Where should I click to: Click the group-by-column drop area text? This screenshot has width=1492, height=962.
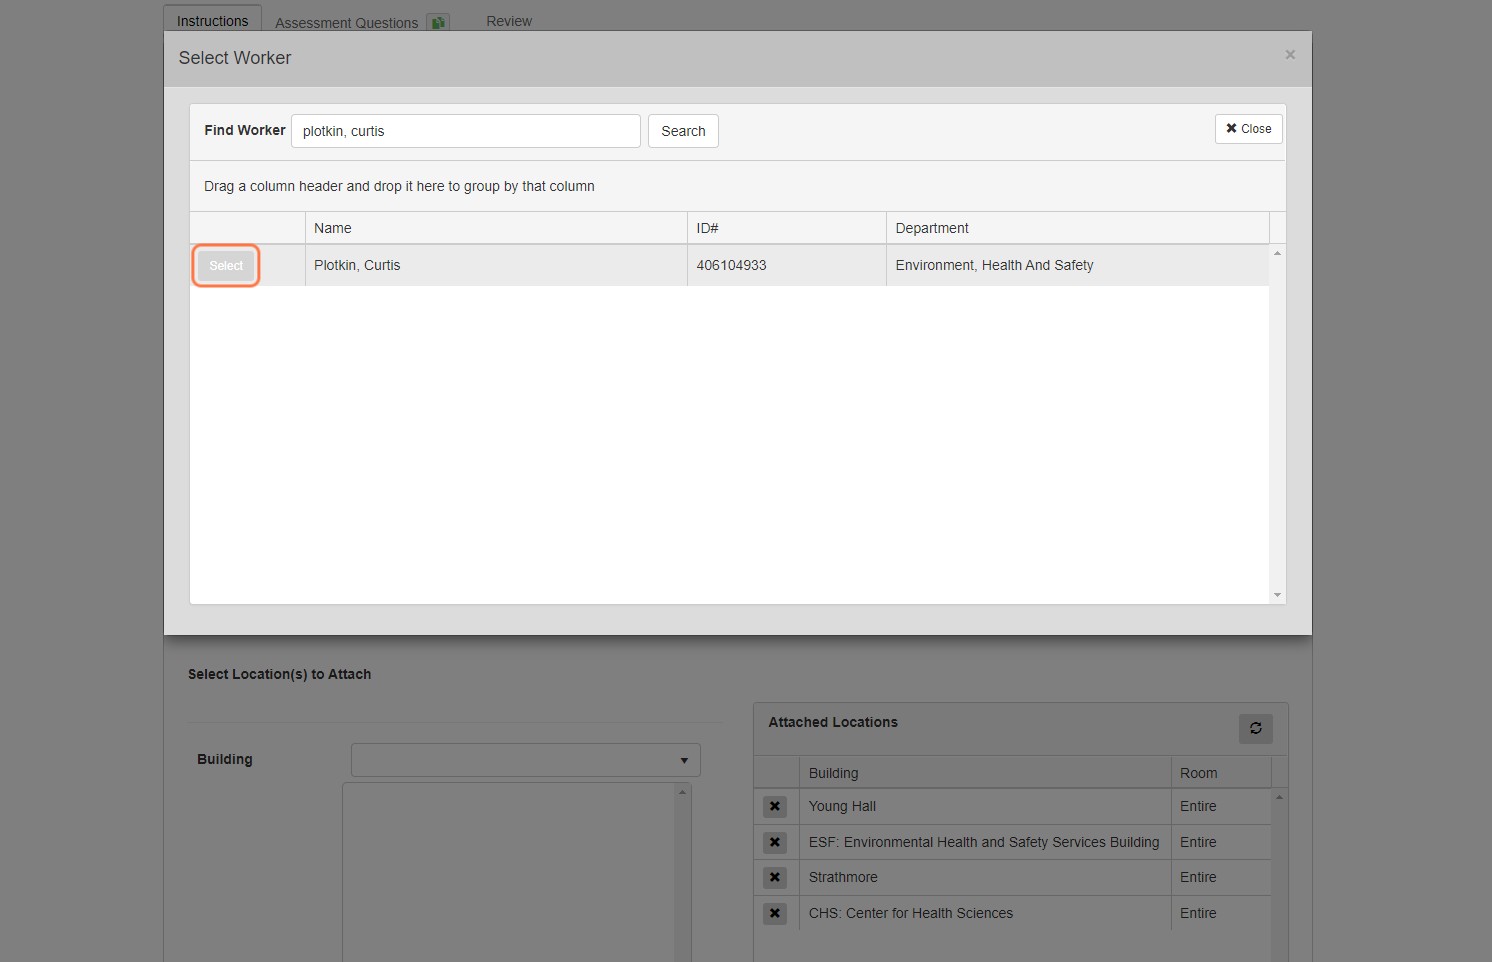[x=399, y=186]
